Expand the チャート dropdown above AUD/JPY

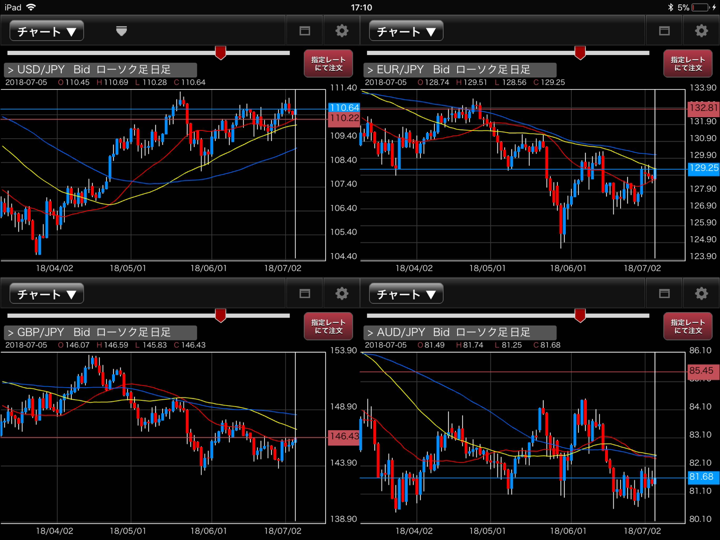pos(406,294)
